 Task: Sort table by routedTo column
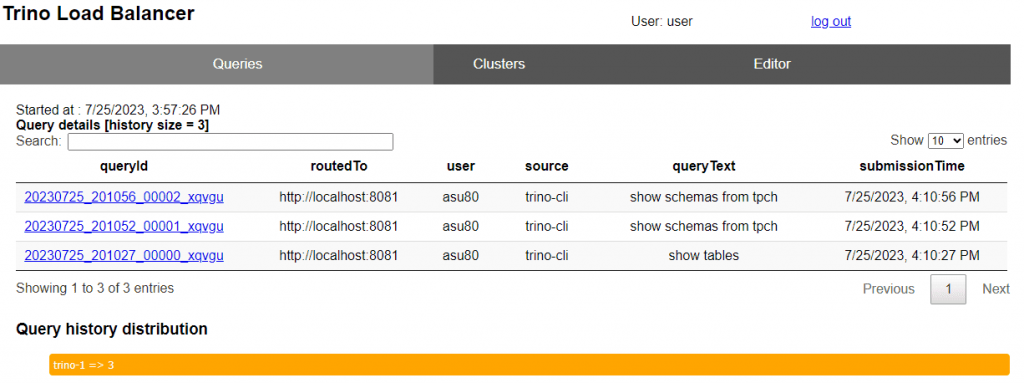[339, 166]
